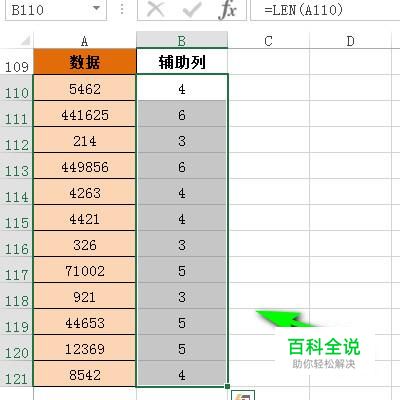
Task: Click the formula bar containing =LEN(A110)
Action: point(325,10)
